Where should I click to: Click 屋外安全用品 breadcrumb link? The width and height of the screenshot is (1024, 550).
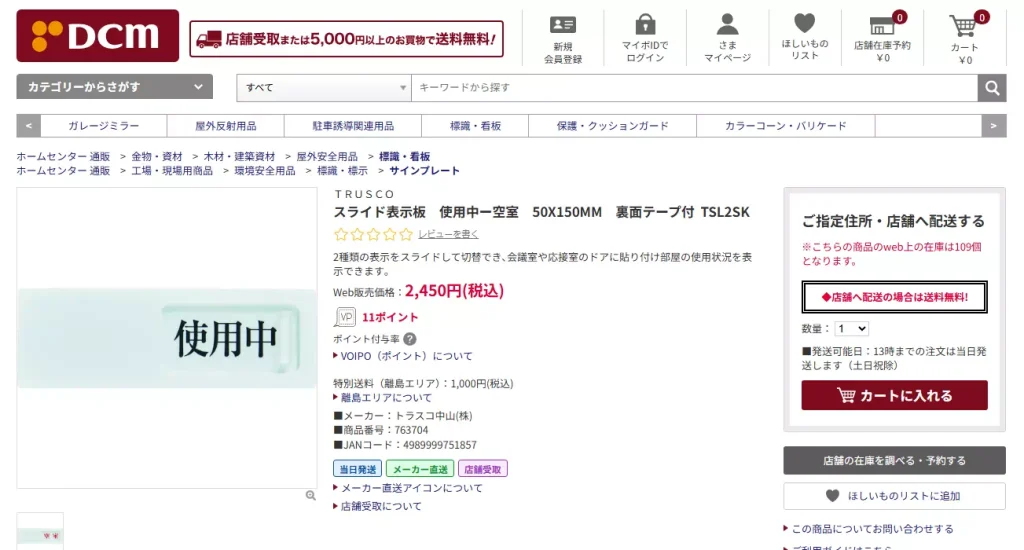(327, 156)
